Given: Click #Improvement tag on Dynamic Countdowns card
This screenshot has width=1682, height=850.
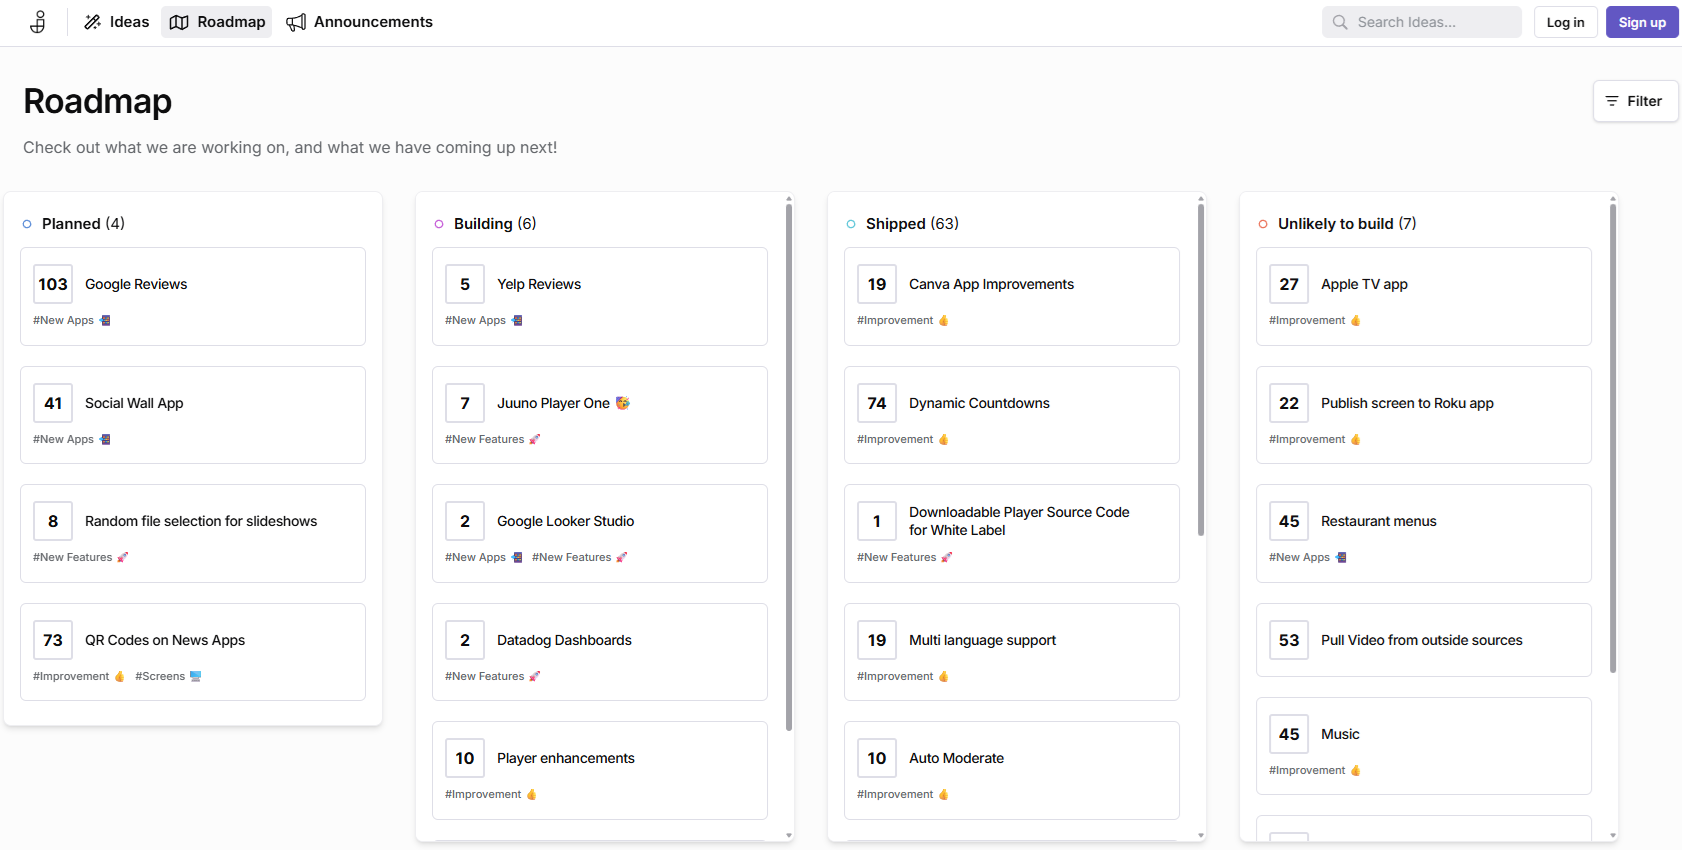Looking at the screenshot, I should (x=903, y=439).
